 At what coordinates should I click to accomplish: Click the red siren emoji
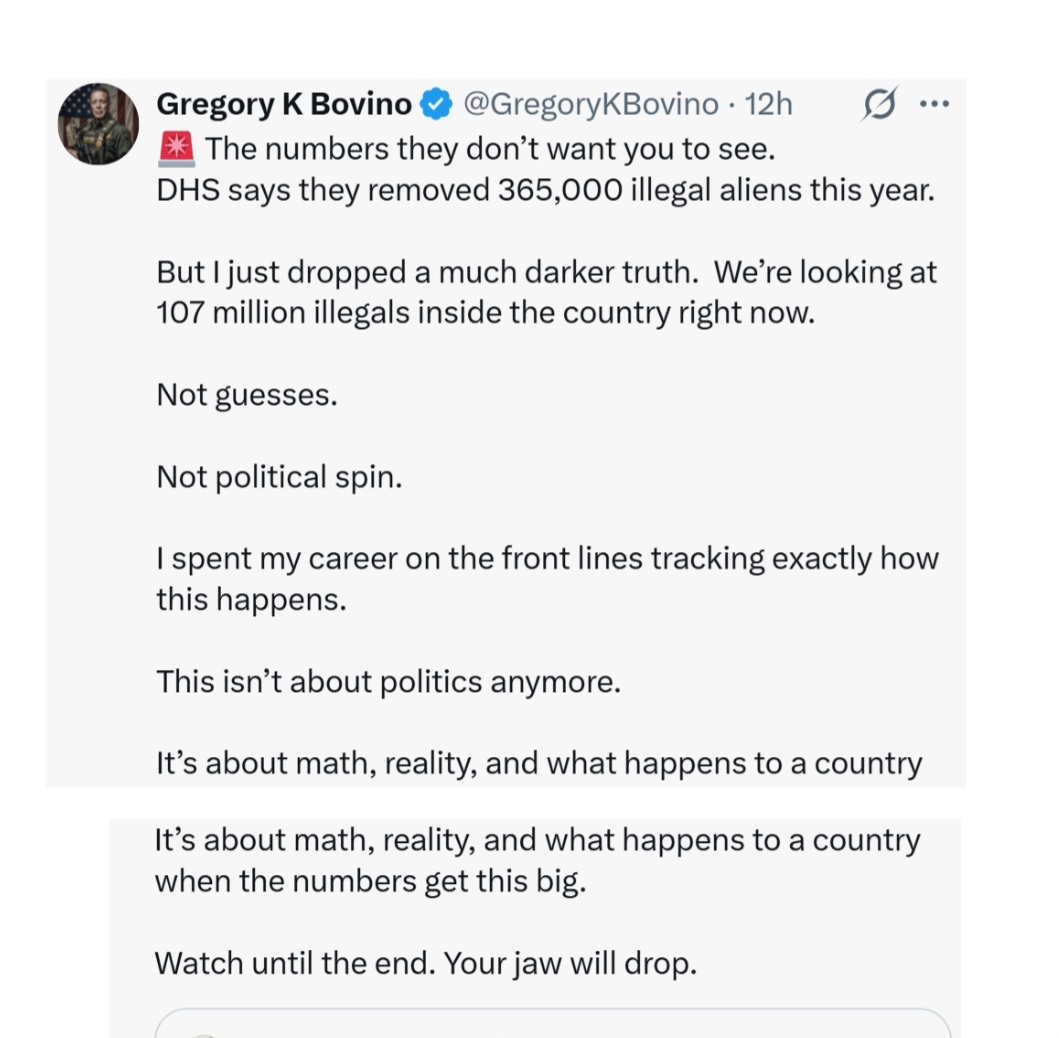pyautogui.click(x=176, y=149)
